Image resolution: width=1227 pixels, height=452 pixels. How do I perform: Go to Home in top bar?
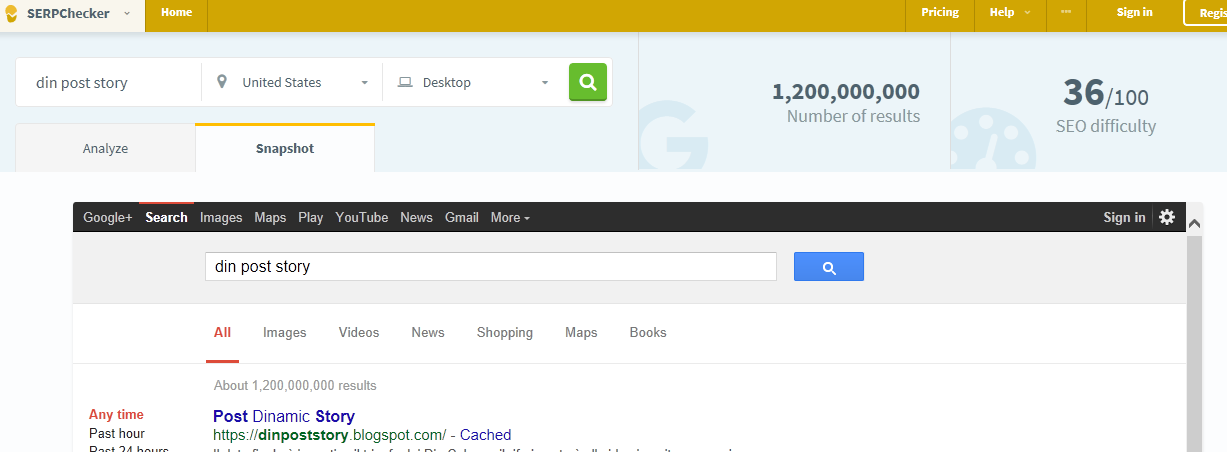(x=176, y=12)
